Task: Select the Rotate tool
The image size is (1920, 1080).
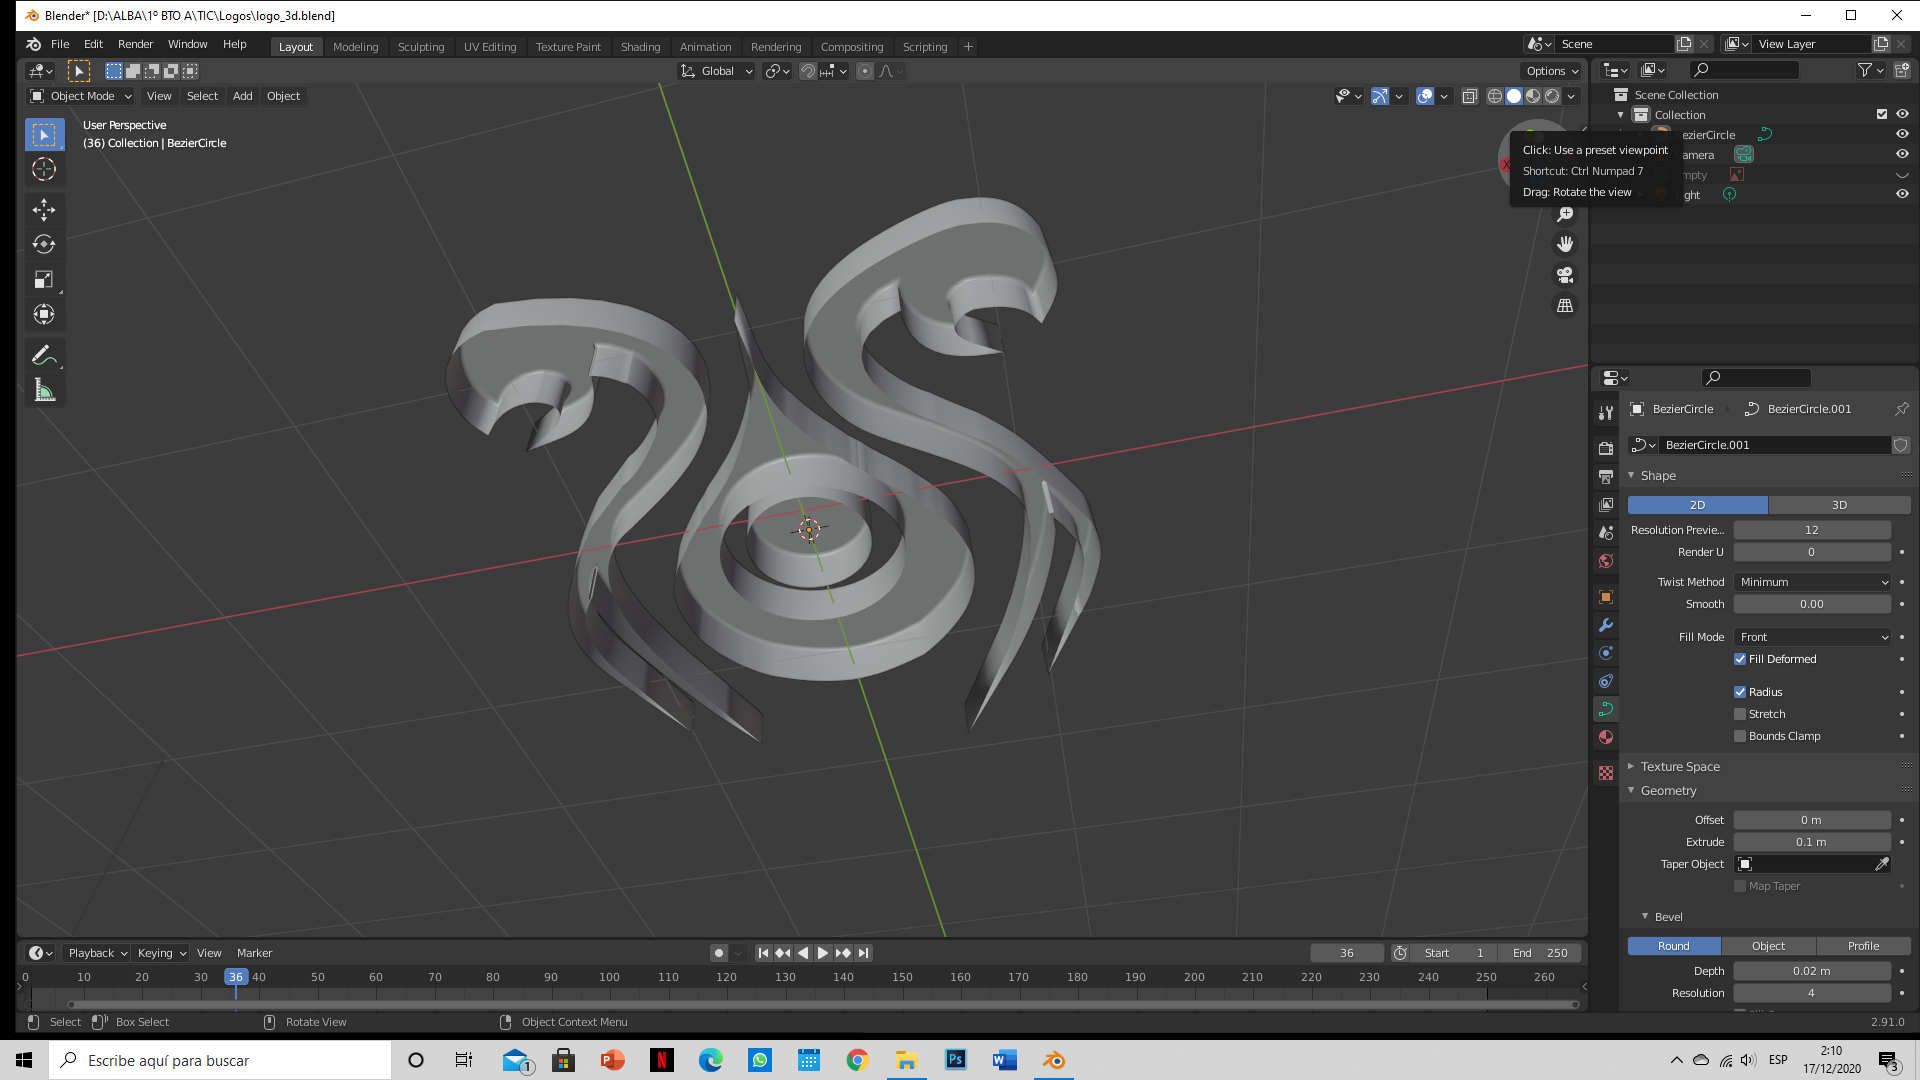Action: point(44,244)
